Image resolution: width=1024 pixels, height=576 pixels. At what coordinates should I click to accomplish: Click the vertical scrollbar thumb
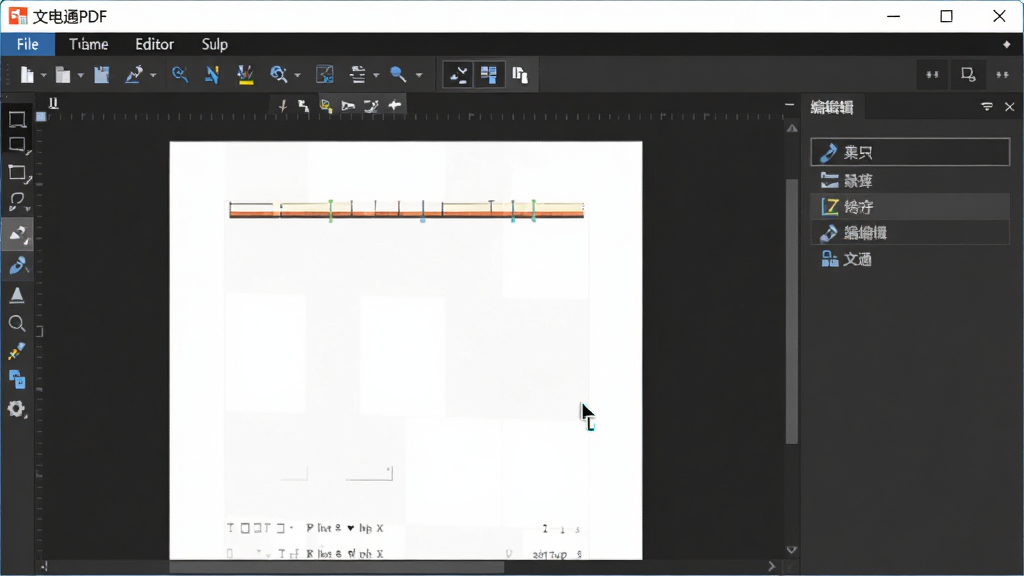[x=792, y=311]
